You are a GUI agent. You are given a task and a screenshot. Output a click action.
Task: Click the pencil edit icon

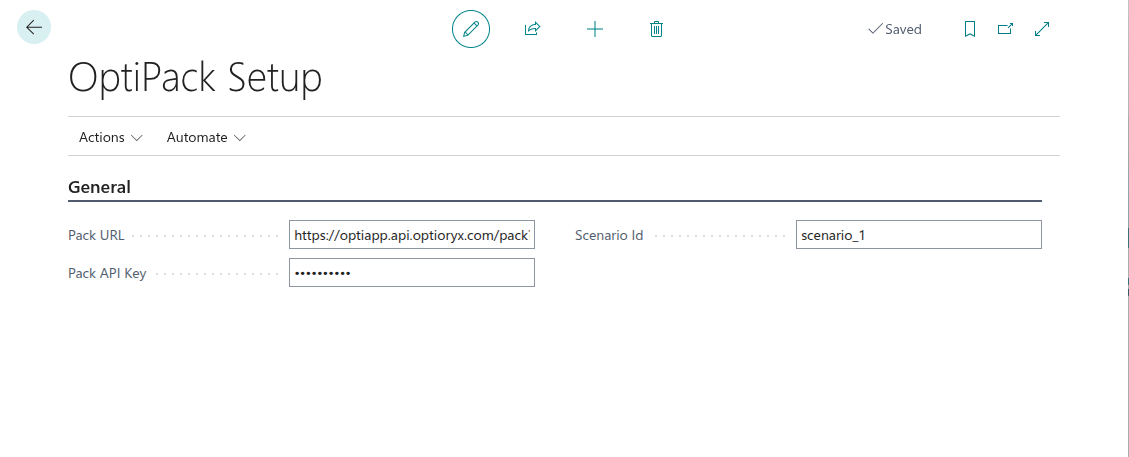click(x=471, y=29)
